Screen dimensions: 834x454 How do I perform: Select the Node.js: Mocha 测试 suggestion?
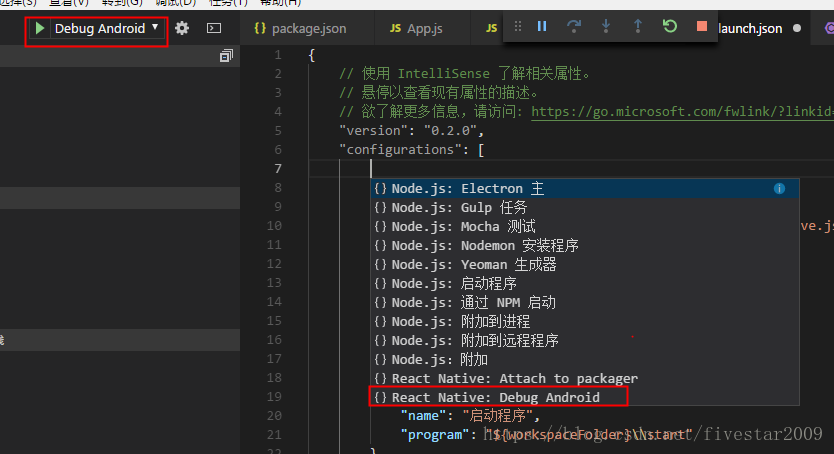[x=585, y=226]
